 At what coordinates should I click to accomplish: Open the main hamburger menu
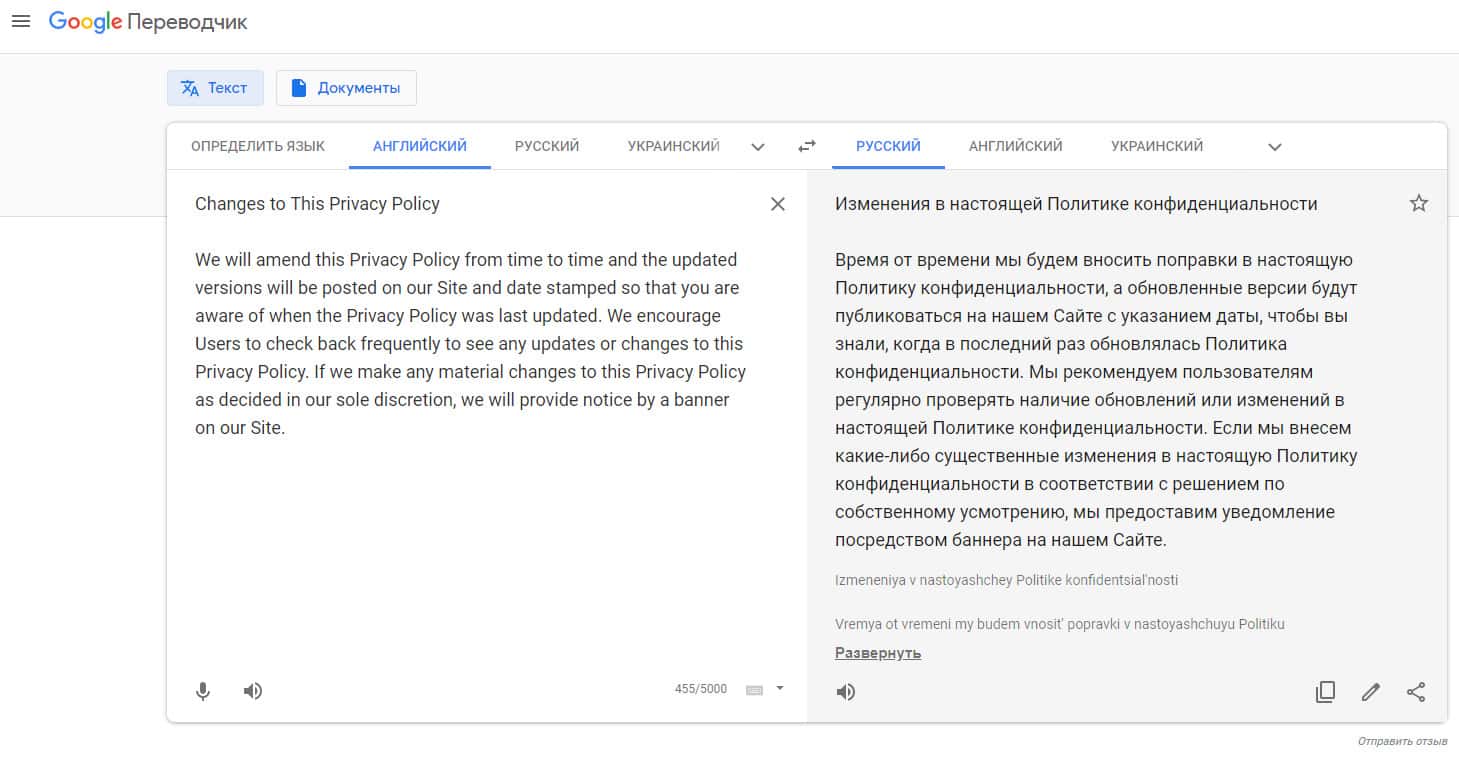[20, 22]
